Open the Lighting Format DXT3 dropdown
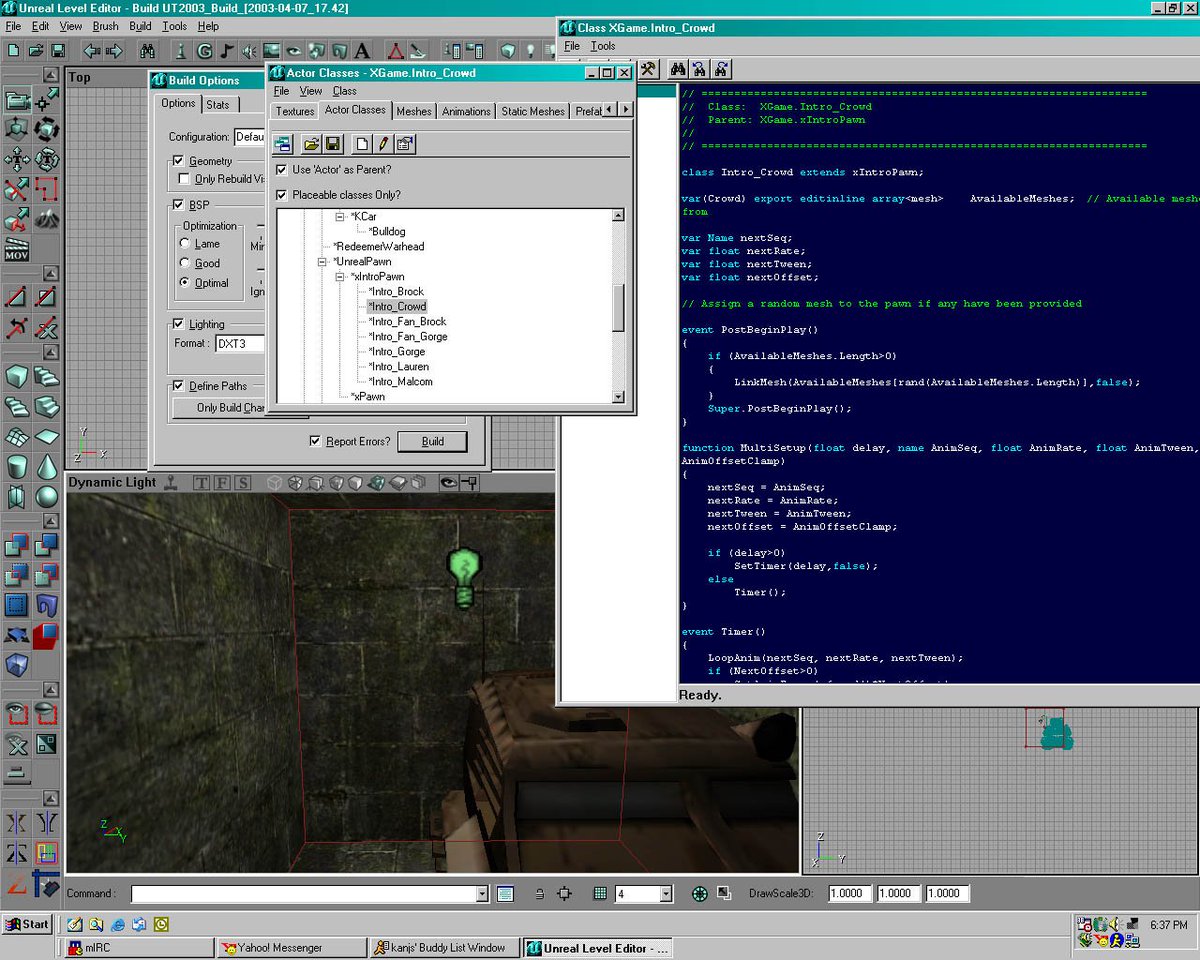This screenshot has width=1200, height=960. (x=240, y=343)
